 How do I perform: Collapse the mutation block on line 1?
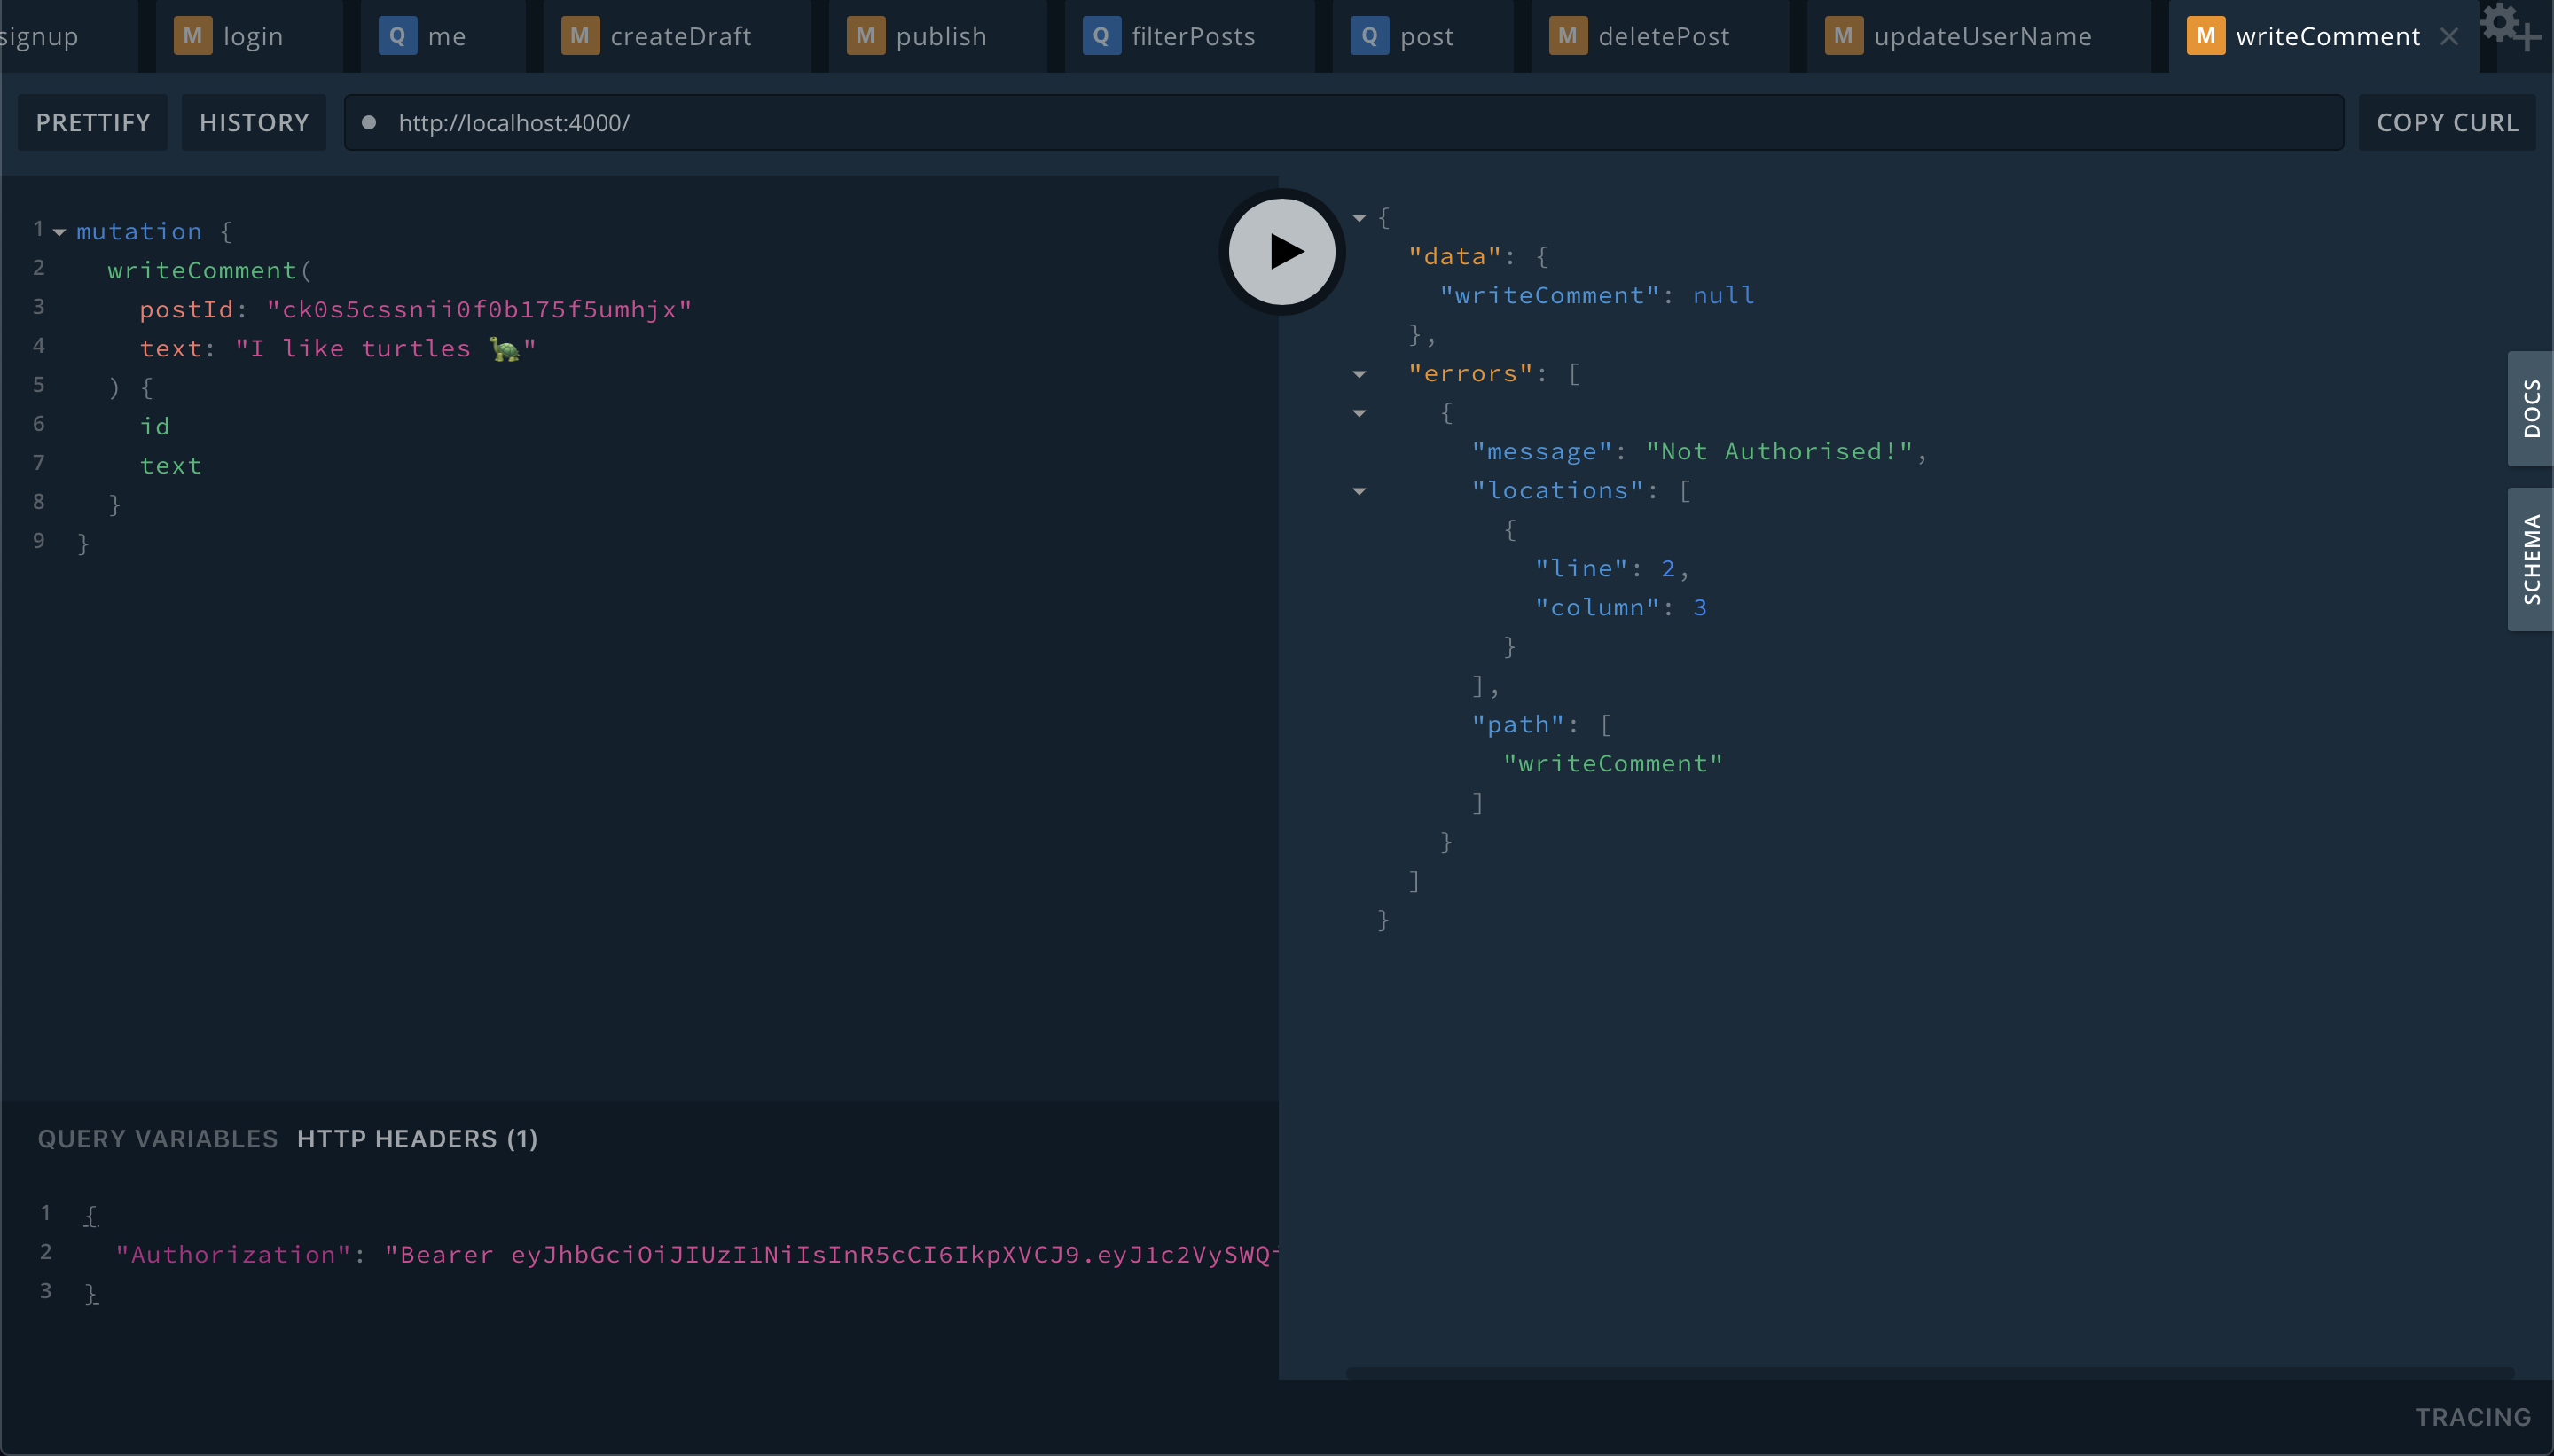click(x=59, y=232)
